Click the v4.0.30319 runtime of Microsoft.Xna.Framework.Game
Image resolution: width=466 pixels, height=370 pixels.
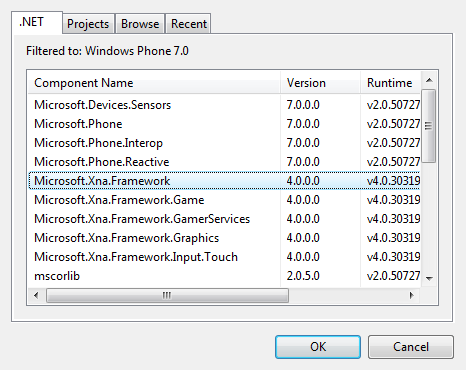click(x=393, y=200)
